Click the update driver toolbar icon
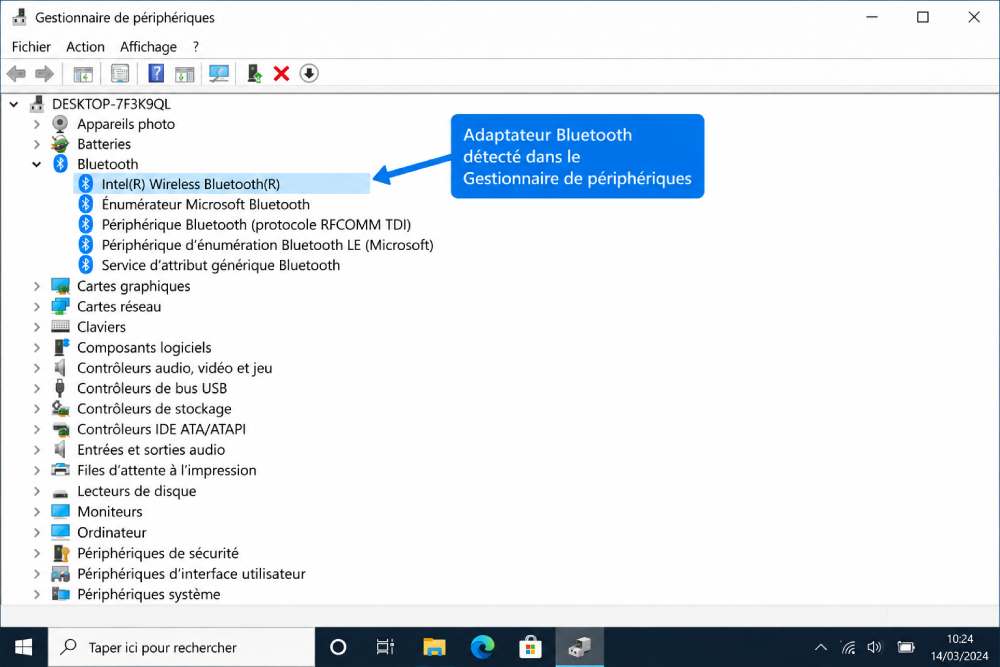Image resolution: width=1000 pixels, height=667 pixels. 254,73
